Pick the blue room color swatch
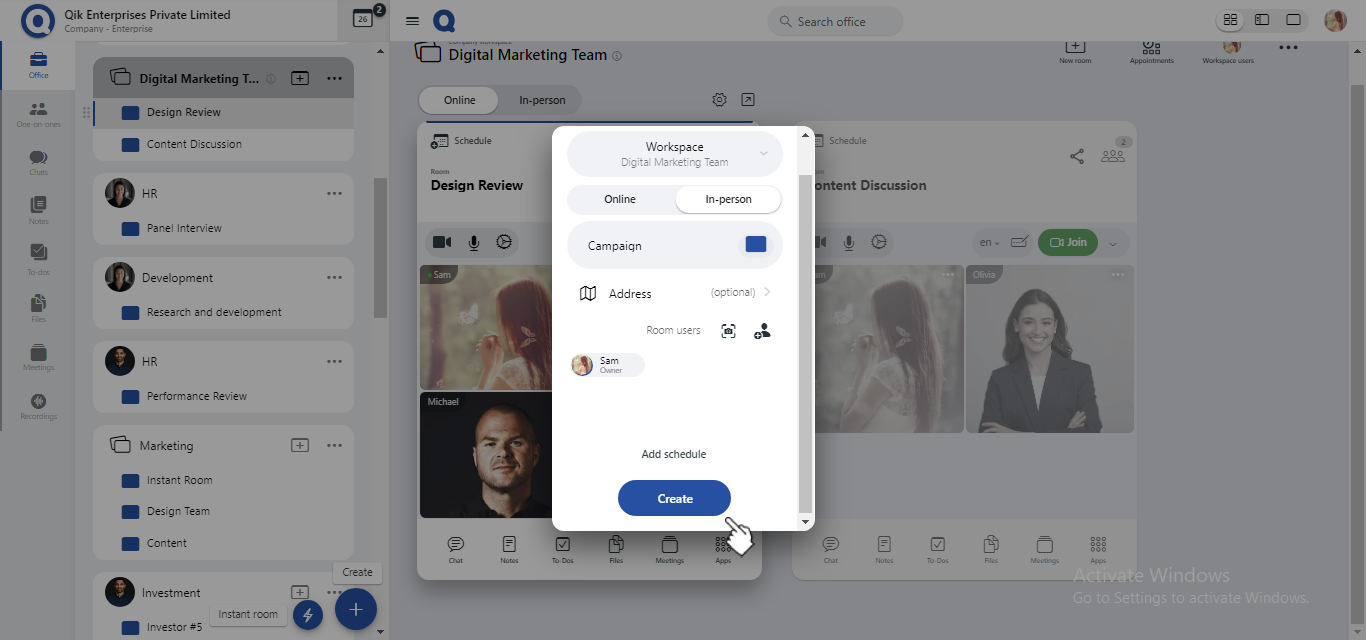Viewport: 1366px width, 640px height. (x=756, y=245)
